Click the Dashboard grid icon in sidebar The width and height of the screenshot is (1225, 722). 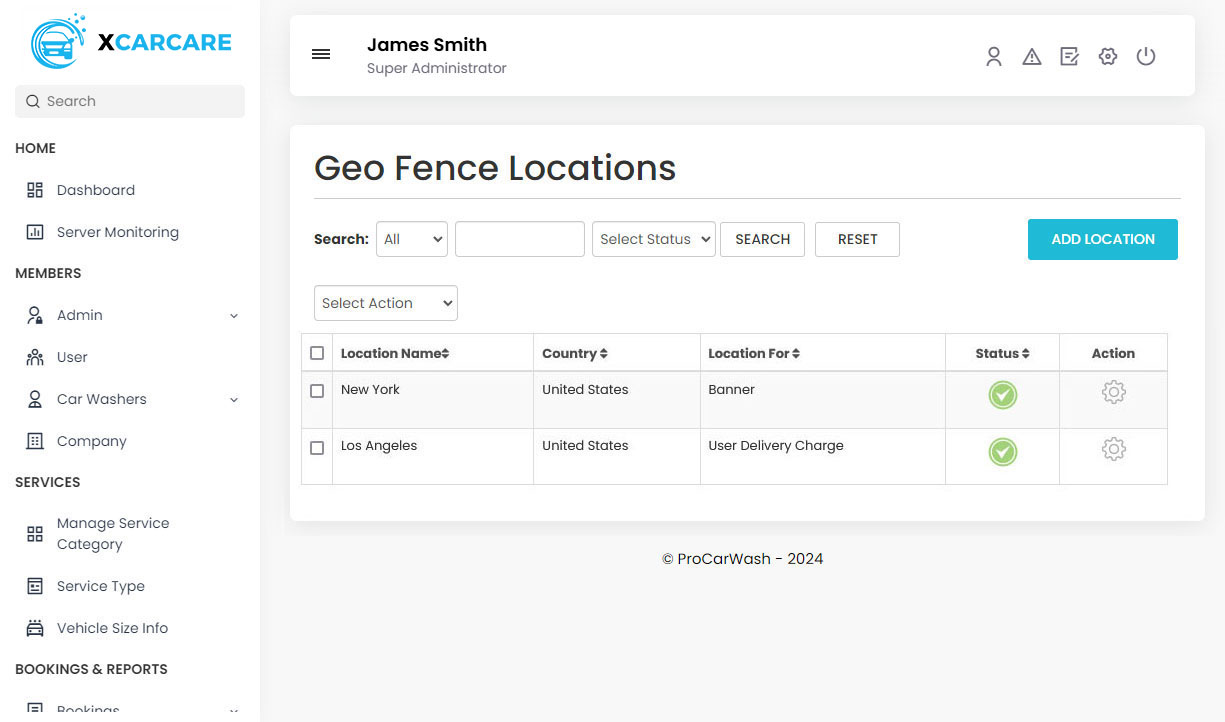click(35, 190)
